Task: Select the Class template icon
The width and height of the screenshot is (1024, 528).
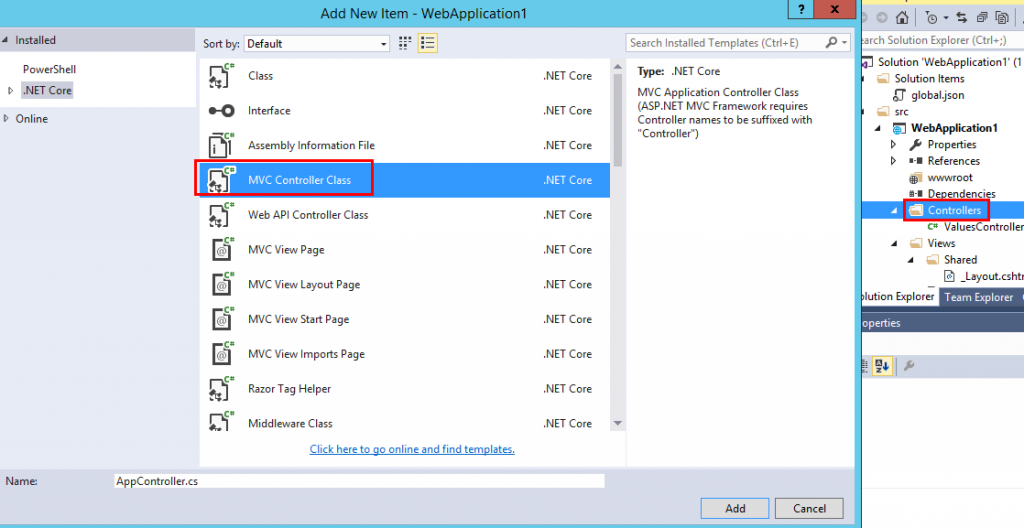Action: pyautogui.click(x=221, y=76)
